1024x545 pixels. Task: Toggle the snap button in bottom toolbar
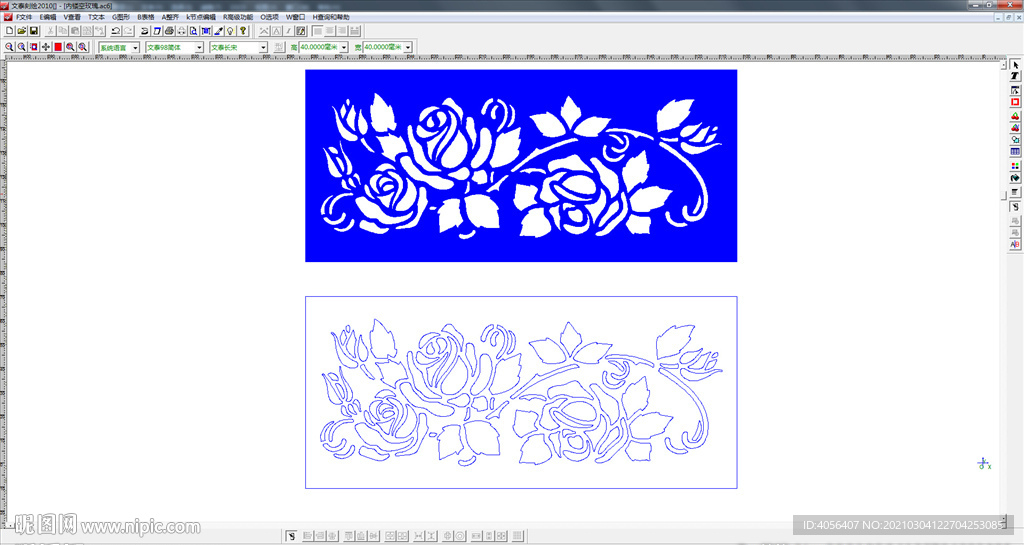click(291, 536)
